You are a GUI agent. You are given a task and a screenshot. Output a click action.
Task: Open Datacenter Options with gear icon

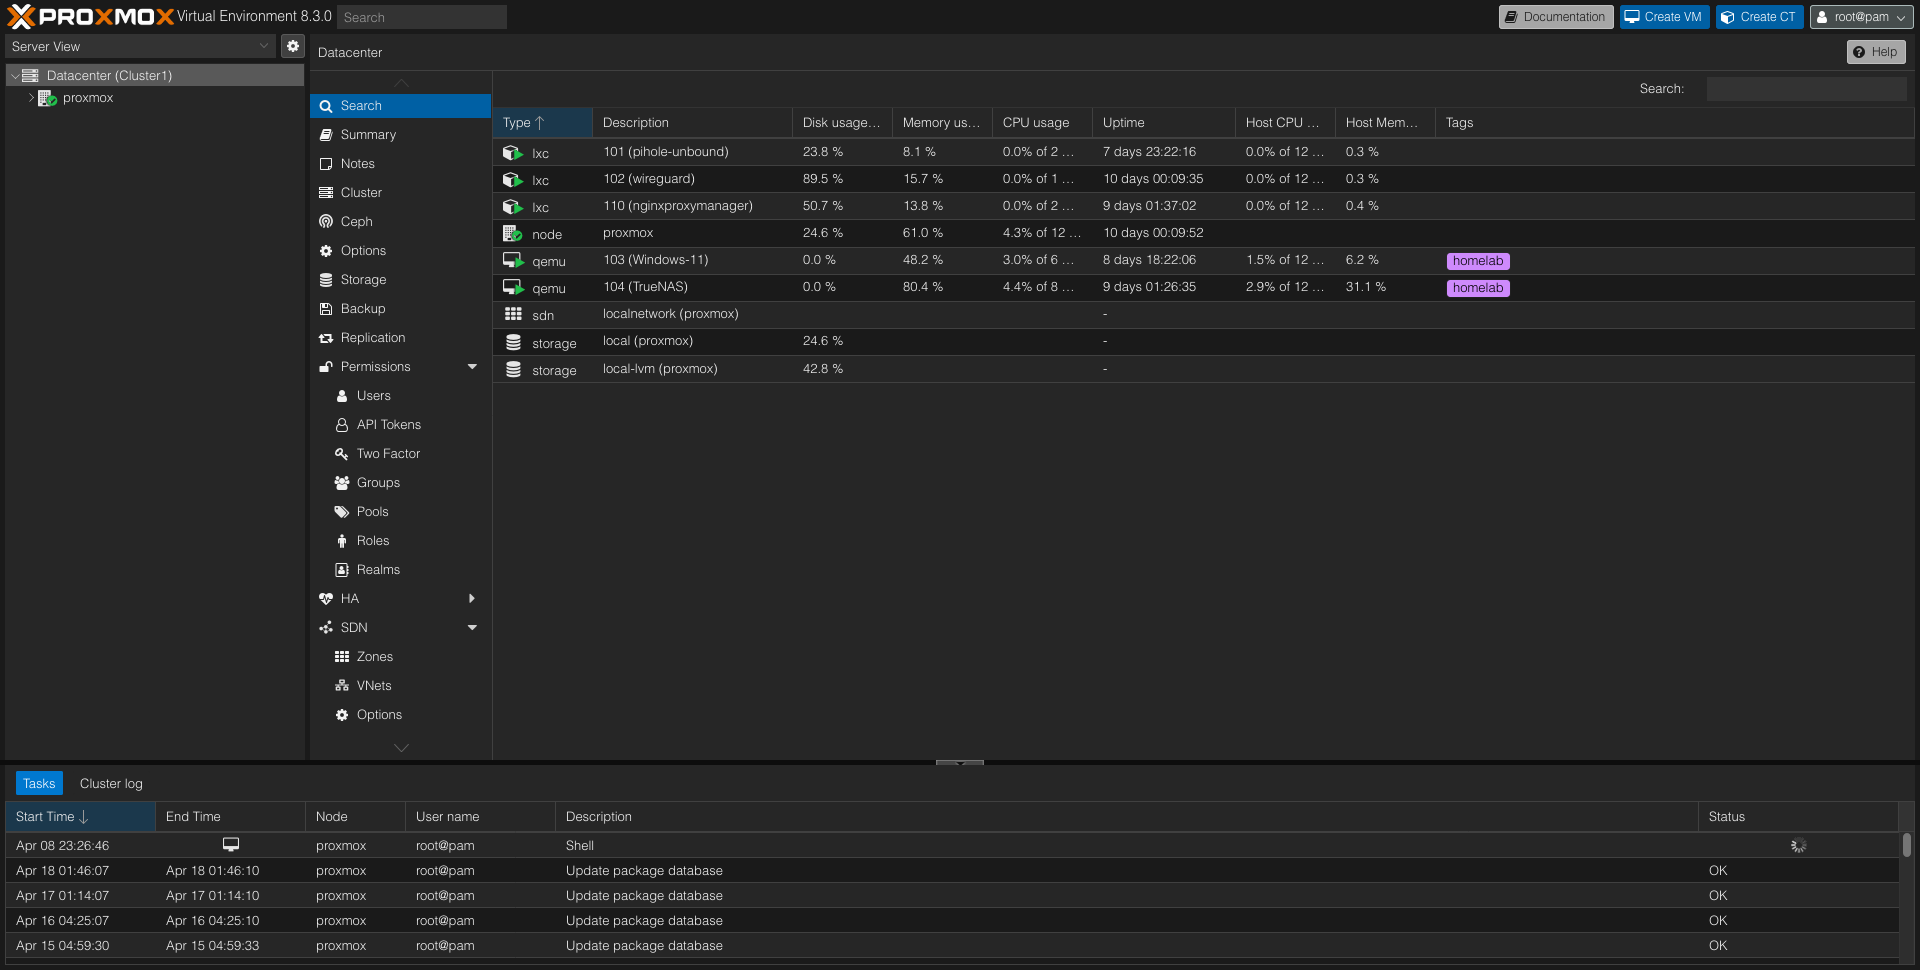pyautogui.click(x=400, y=250)
